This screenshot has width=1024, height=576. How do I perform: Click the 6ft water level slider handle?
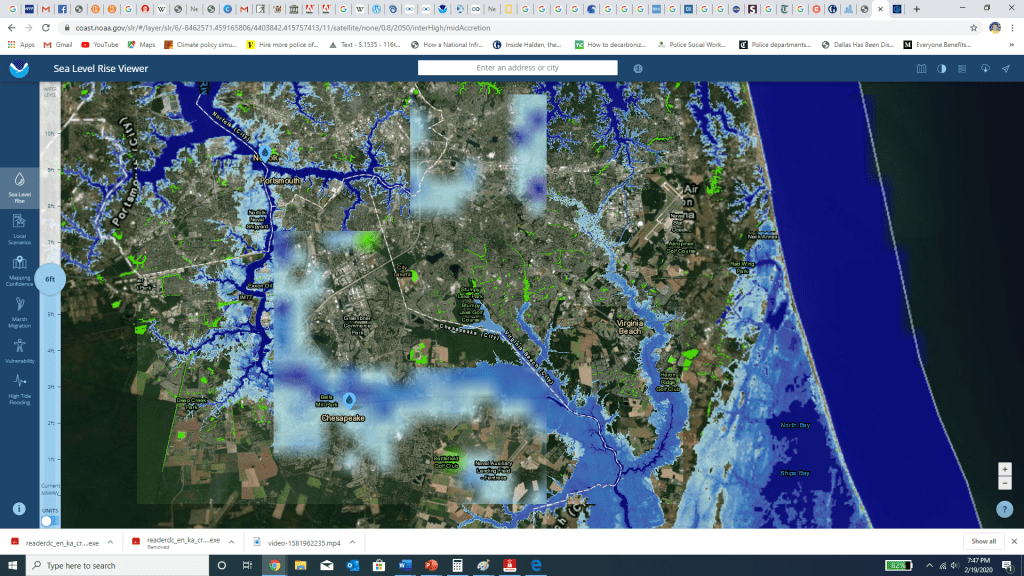tap(50, 280)
